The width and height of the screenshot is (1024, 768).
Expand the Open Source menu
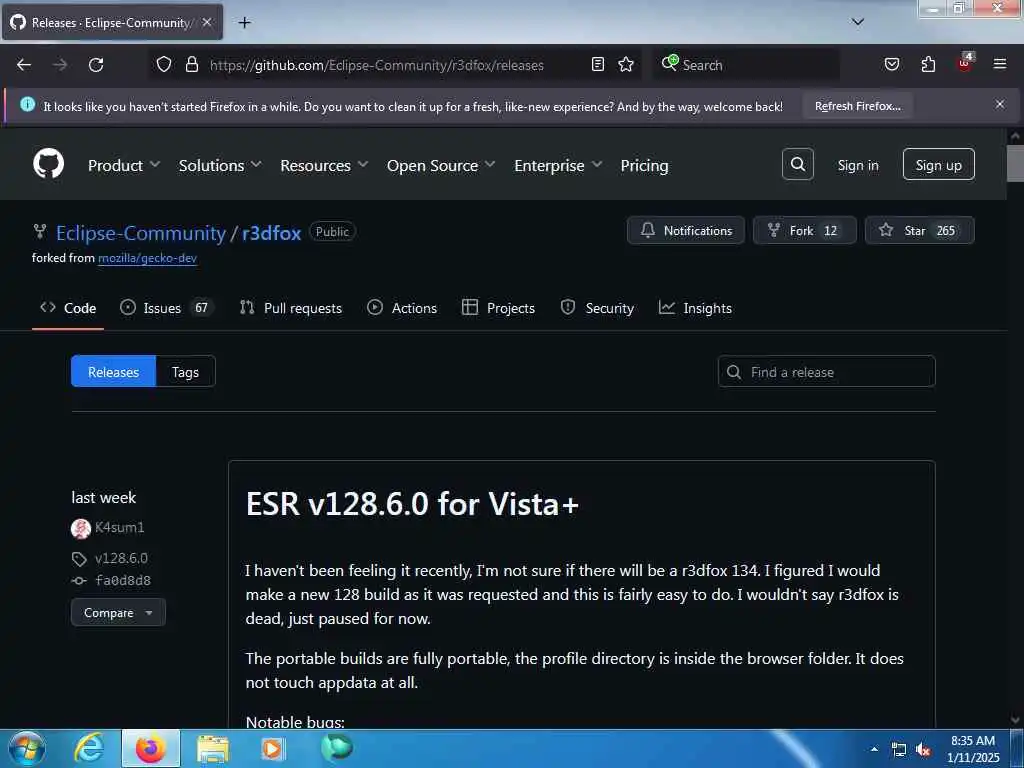tap(441, 165)
